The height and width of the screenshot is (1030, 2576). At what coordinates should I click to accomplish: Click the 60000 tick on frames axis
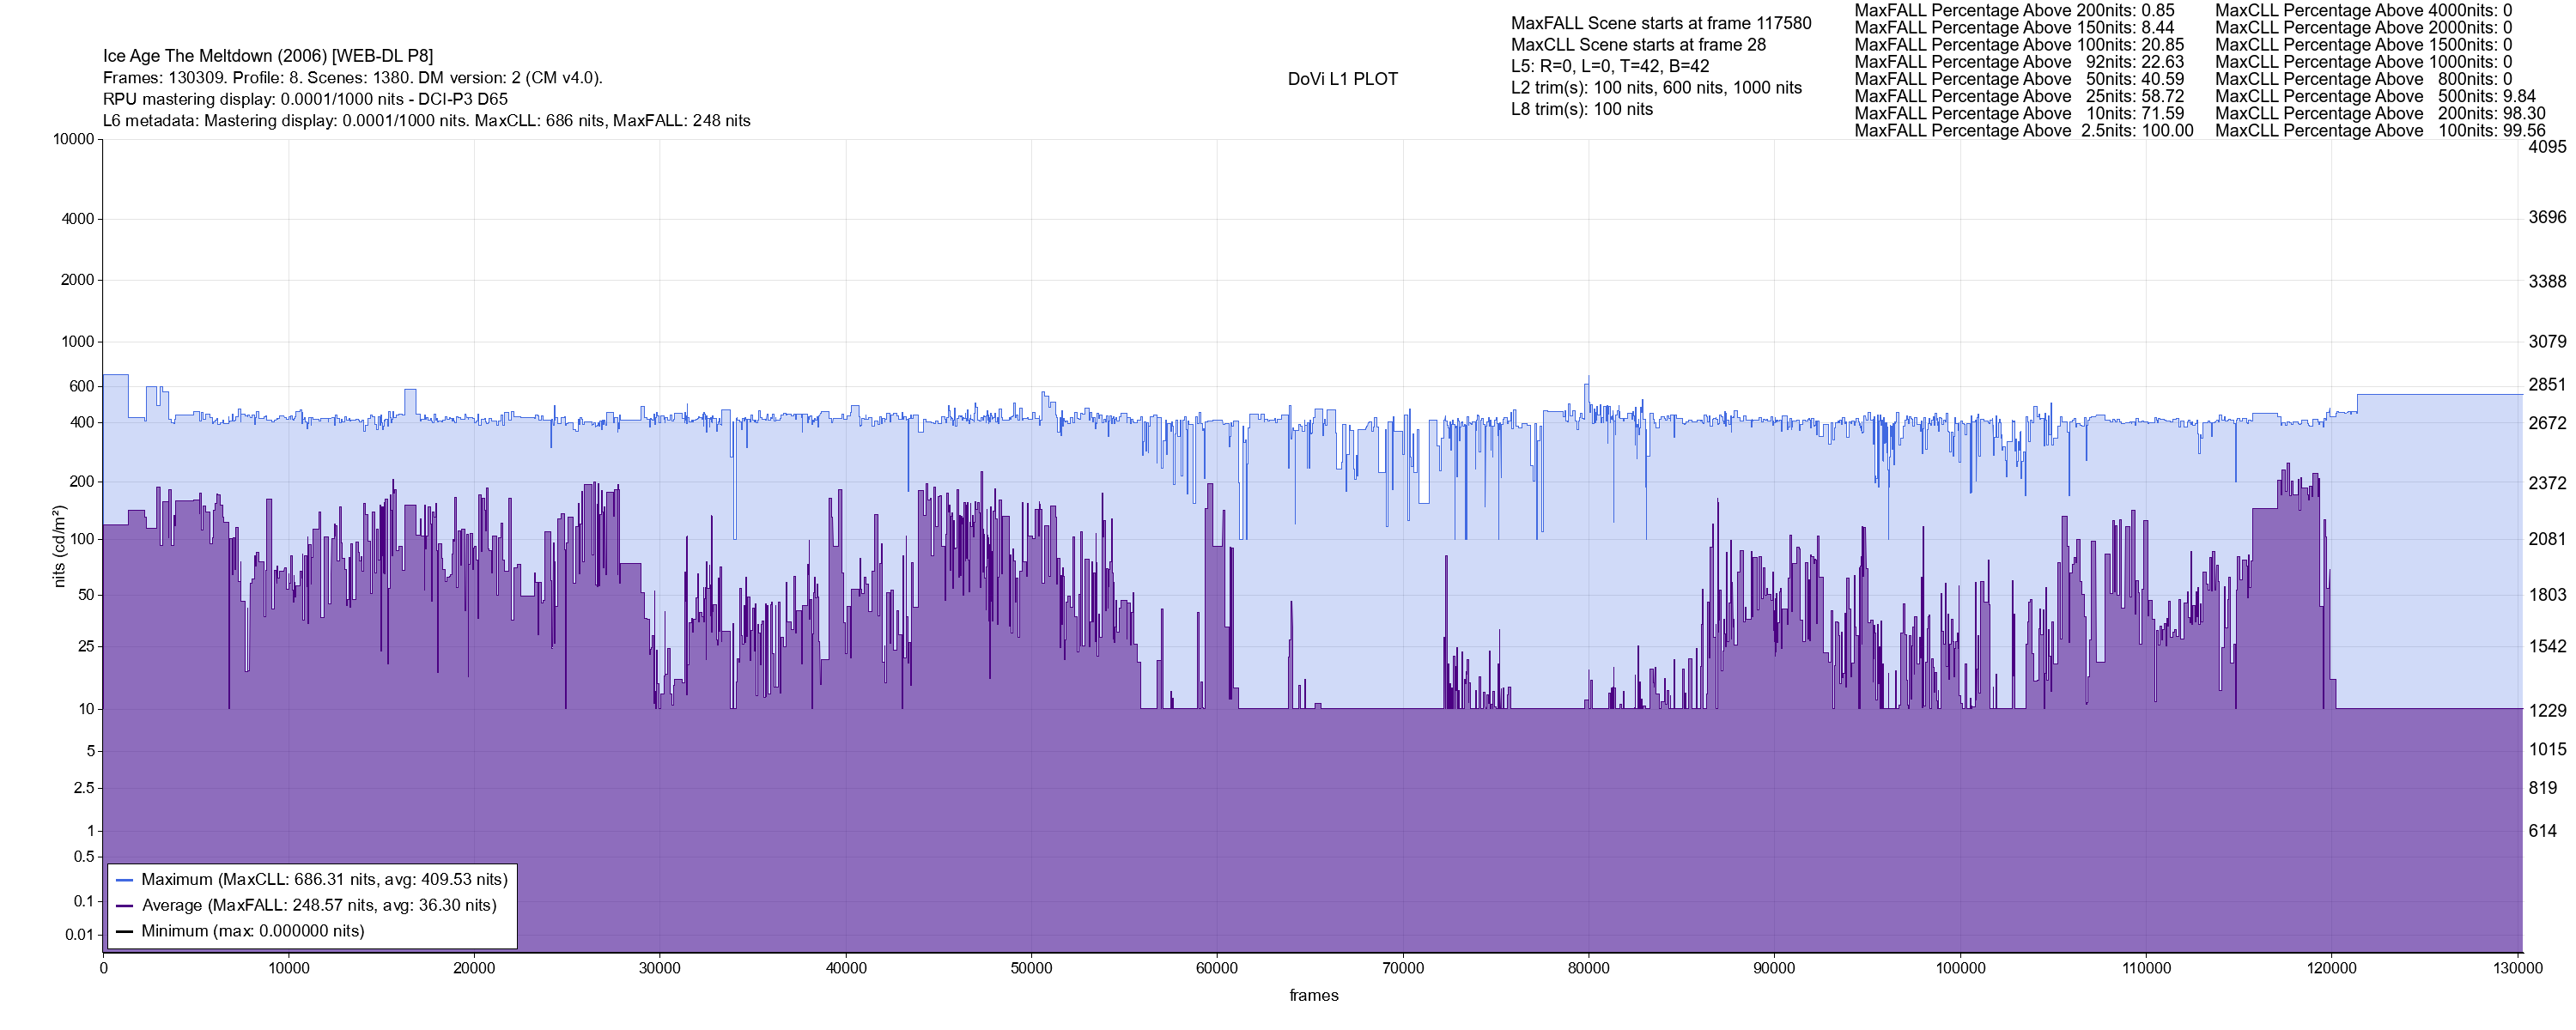click(x=1217, y=969)
